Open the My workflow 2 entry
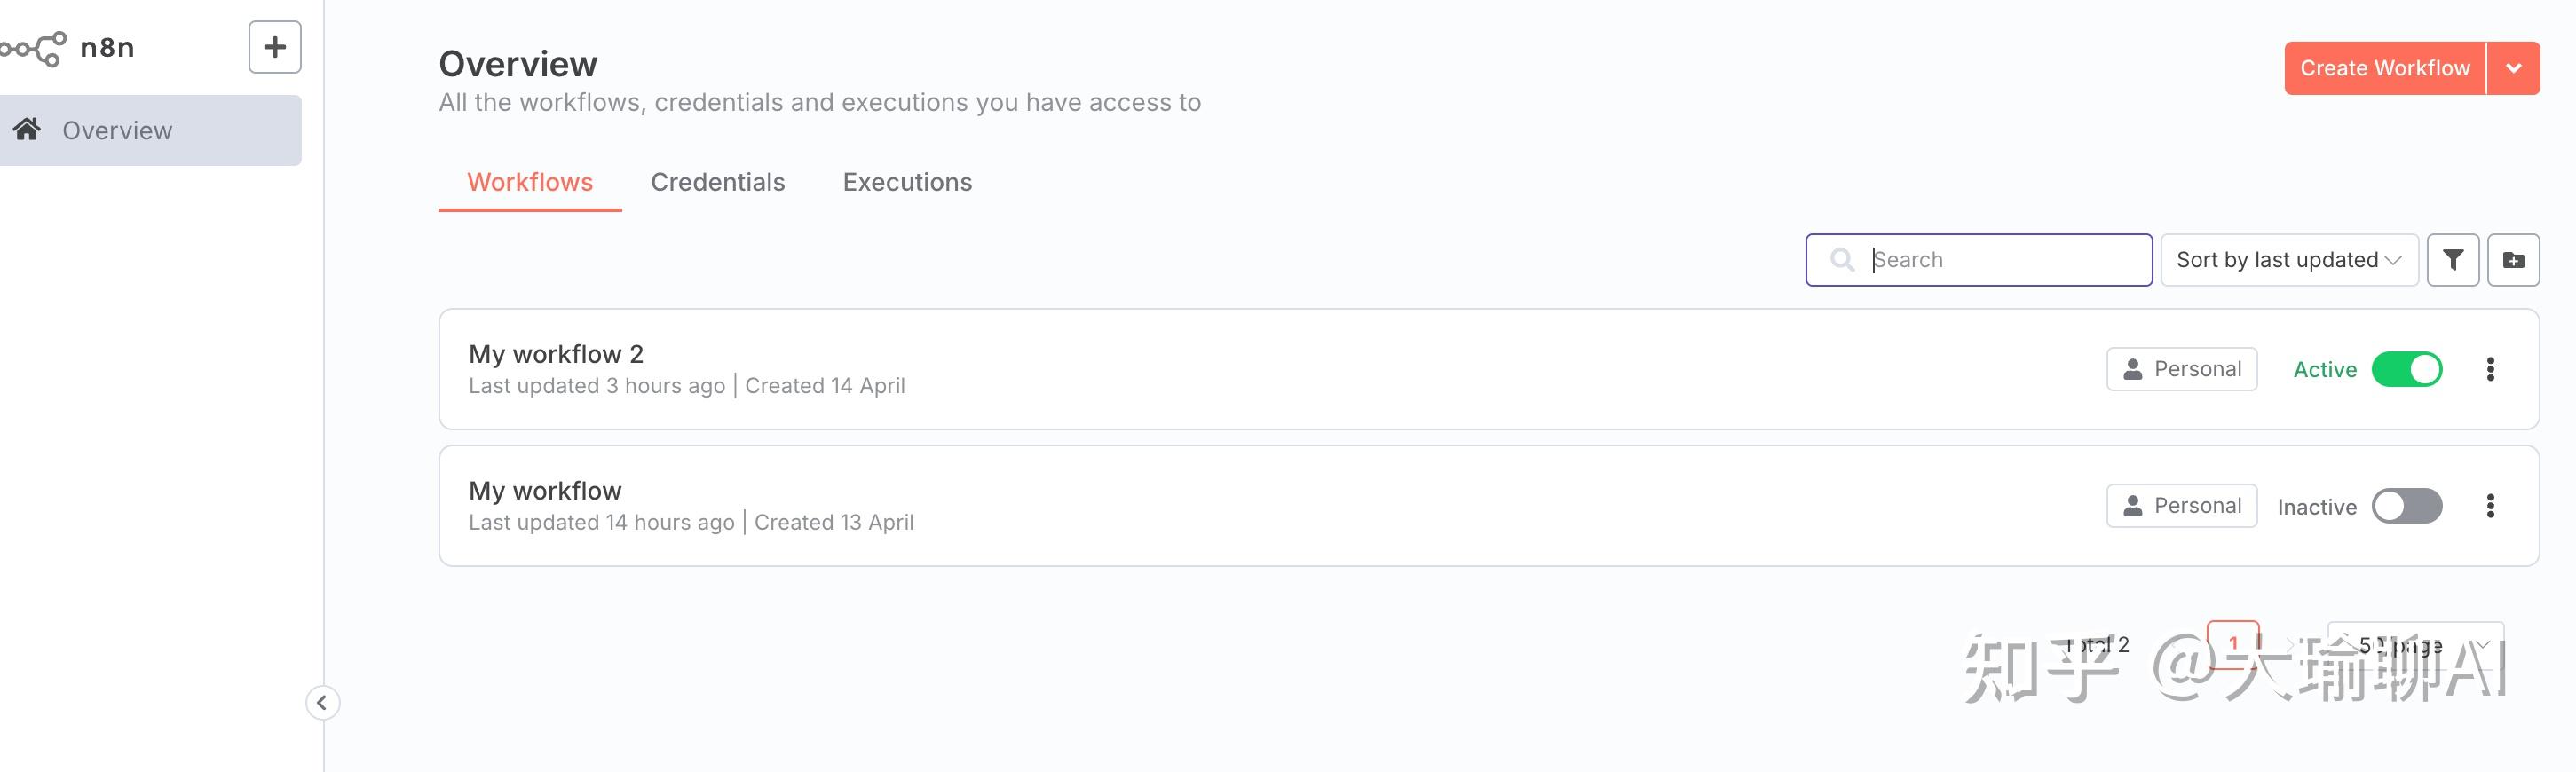The width and height of the screenshot is (2576, 772). click(x=556, y=354)
